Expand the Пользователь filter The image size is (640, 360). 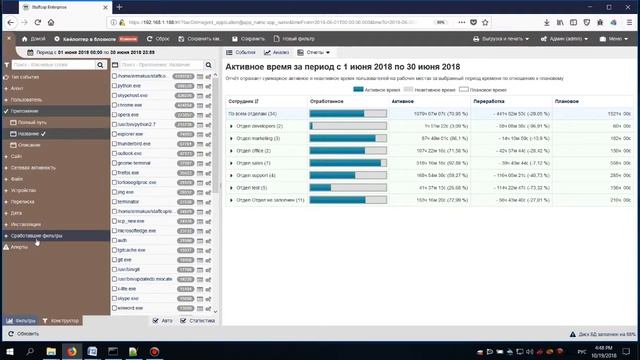point(6,100)
